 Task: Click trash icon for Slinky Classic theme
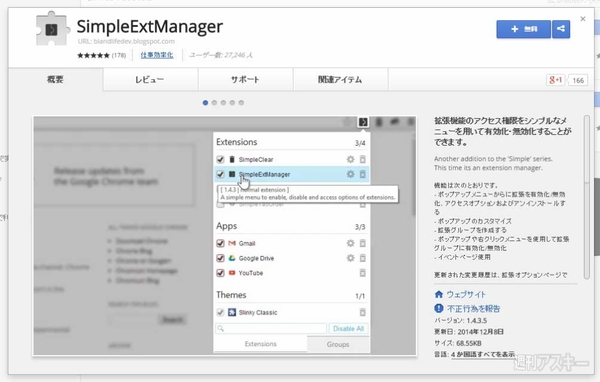(363, 312)
